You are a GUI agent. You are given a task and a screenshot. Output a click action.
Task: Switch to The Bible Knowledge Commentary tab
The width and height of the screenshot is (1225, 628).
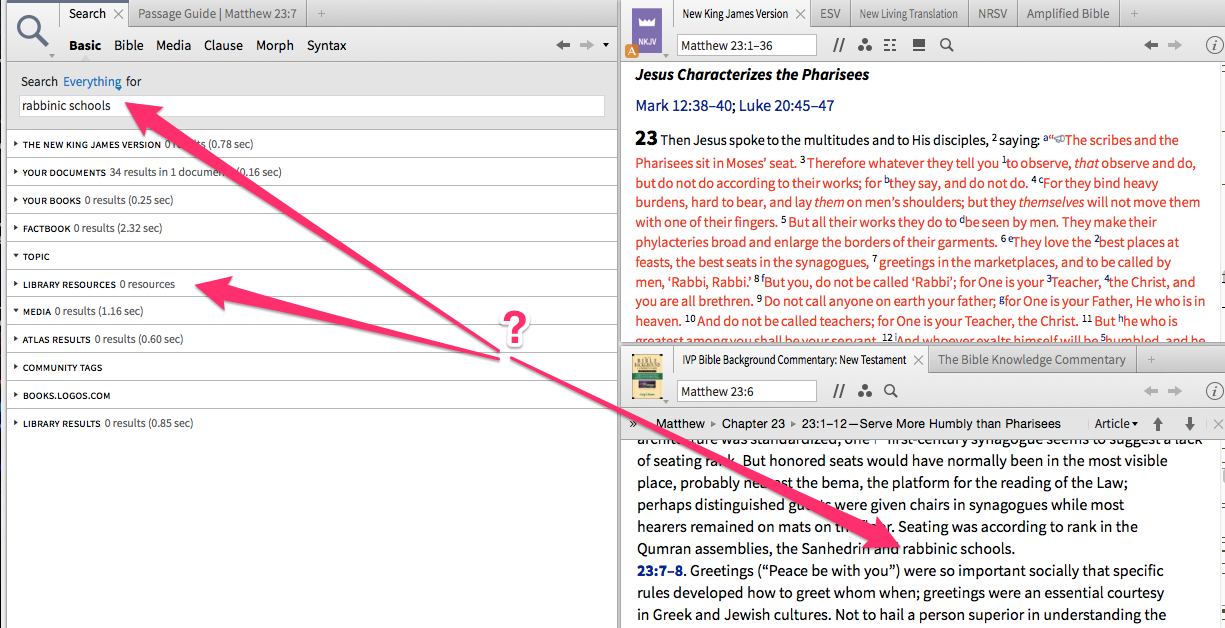pos(1032,360)
